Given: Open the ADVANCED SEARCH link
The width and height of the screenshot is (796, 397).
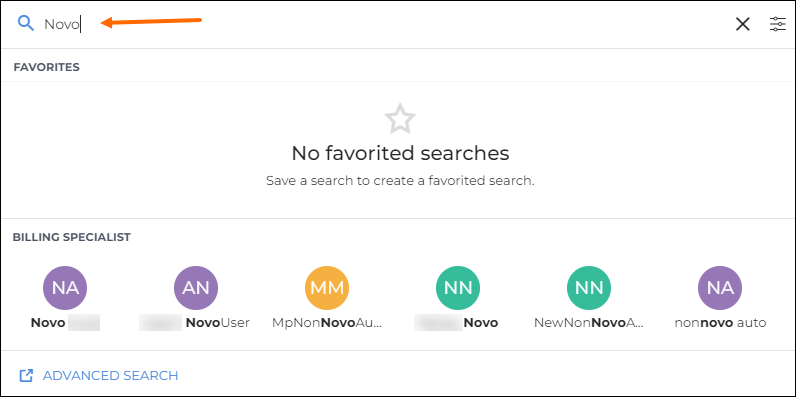Looking at the screenshot, I should pos(110,376).
